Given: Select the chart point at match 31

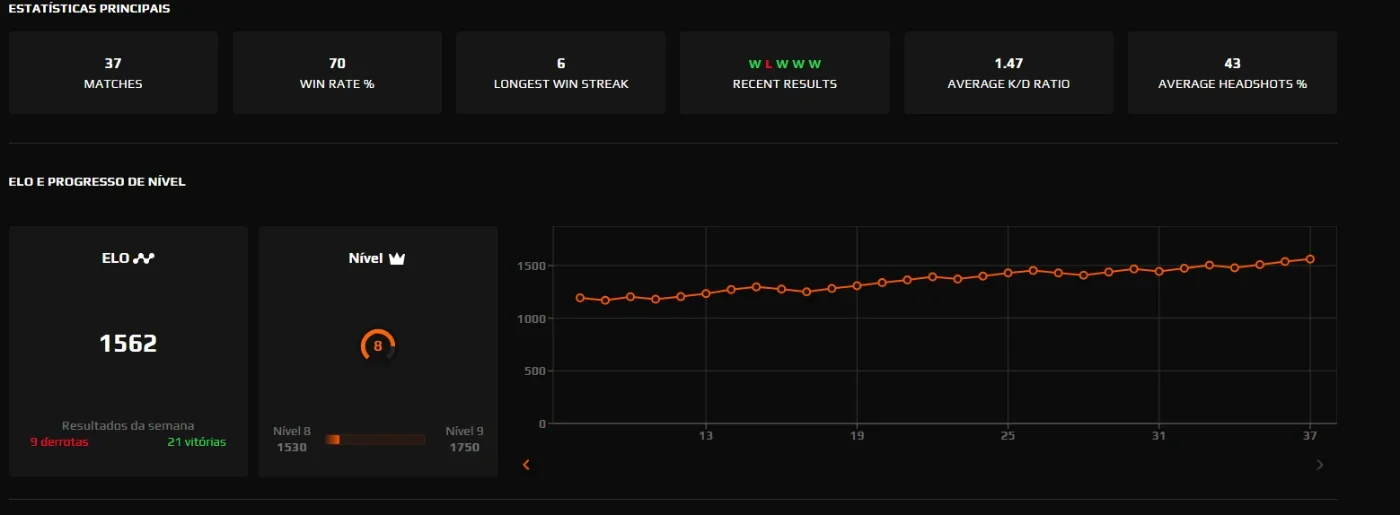Looking at the screenshot, I should pos(1159,271).
